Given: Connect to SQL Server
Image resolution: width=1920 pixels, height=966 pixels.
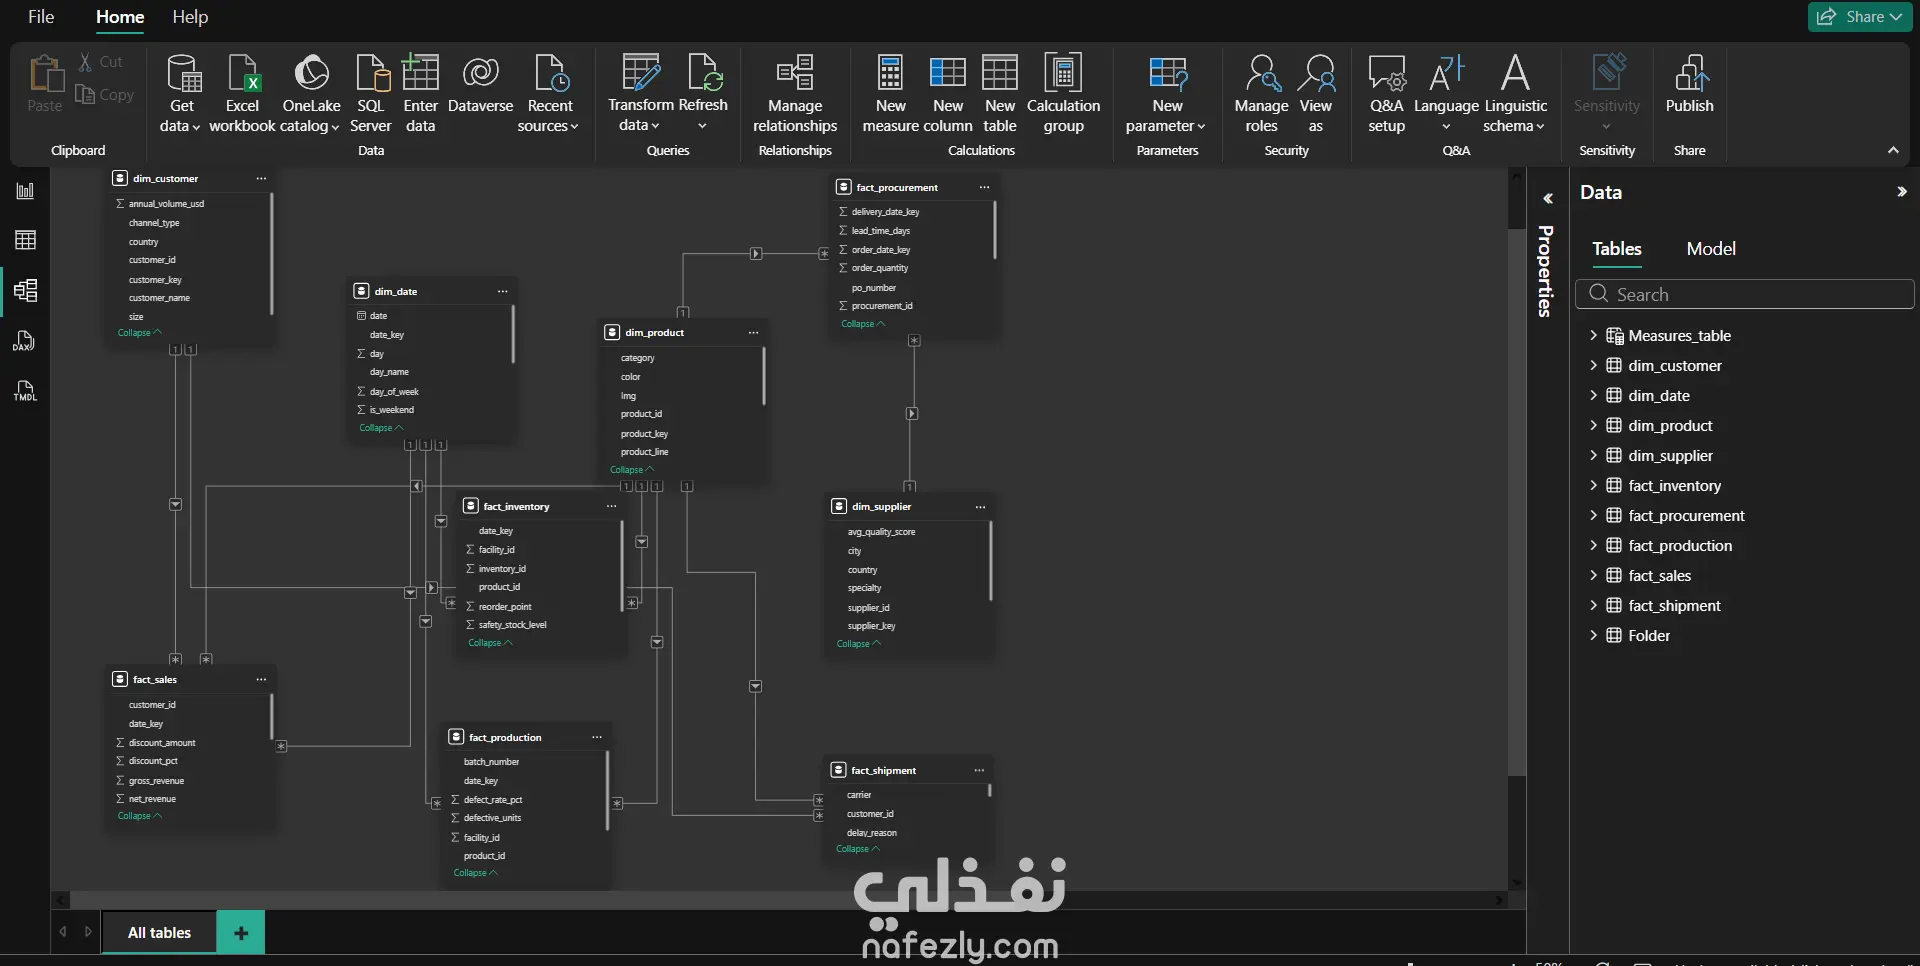Looking at the screenshot, I should (x=370, y=93).
